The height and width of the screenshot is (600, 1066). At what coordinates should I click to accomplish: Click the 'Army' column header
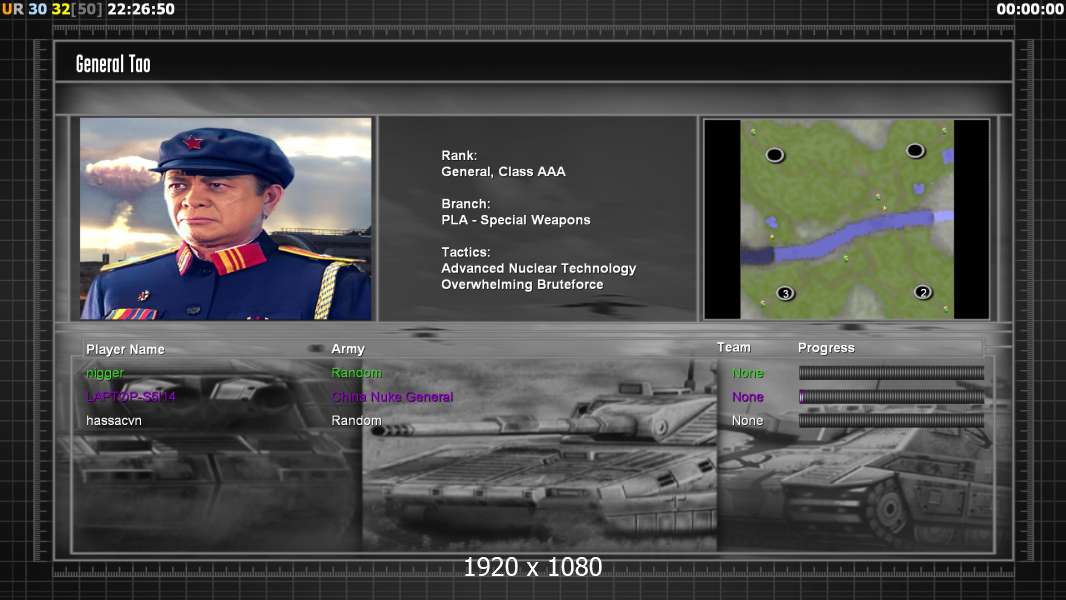[x=348, y=349]
